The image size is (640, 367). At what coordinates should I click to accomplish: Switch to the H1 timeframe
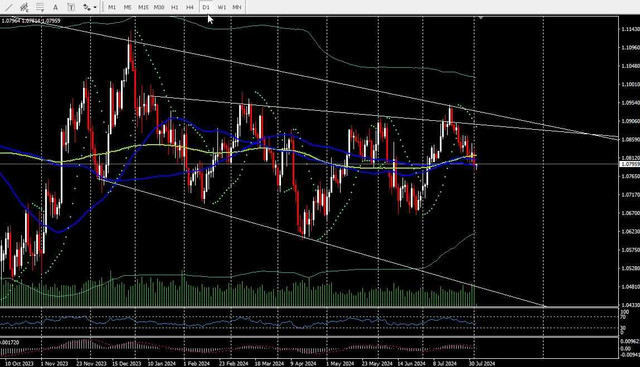(x=175, y=7)
